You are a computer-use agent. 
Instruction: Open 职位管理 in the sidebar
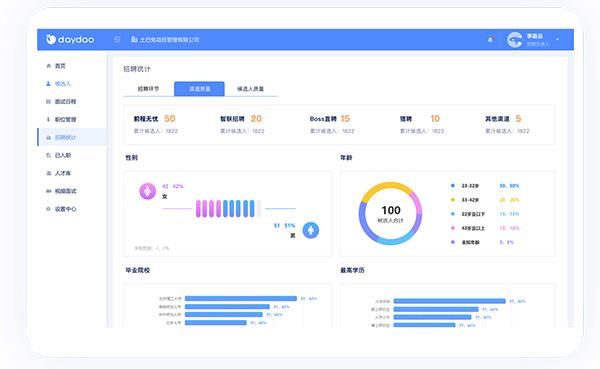[x=65, y=119]
